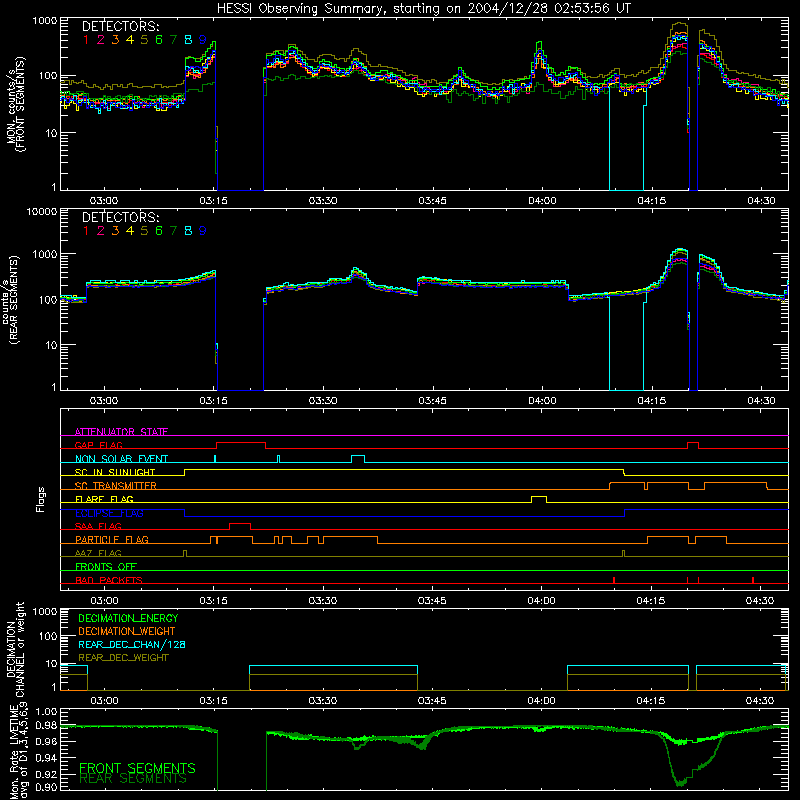Click the BAD_PACKETS flag label

[x=109, y=580]
